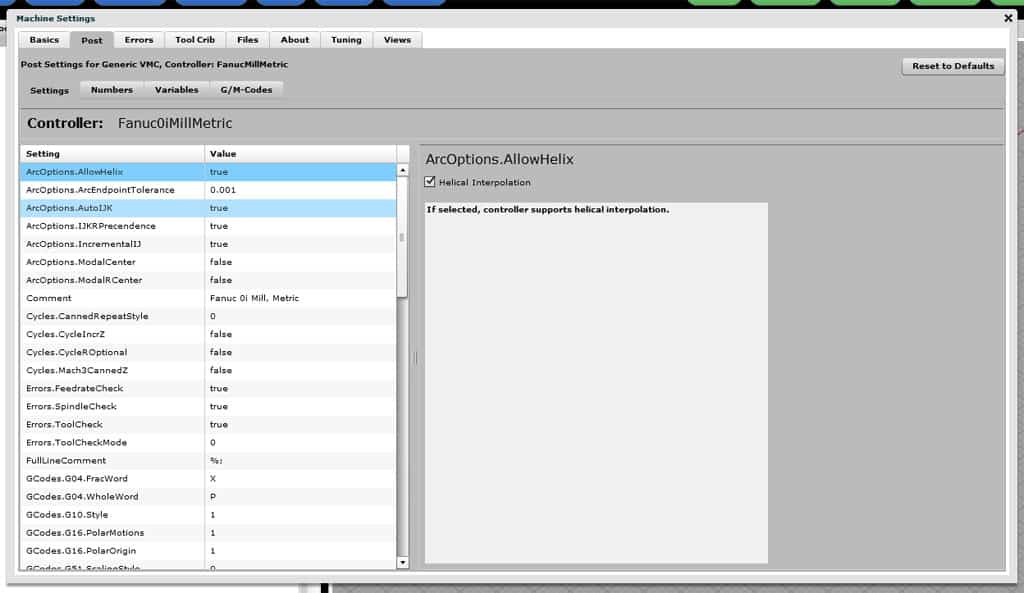
Task: Switch to the Basics tab
Action: point(44,39)
